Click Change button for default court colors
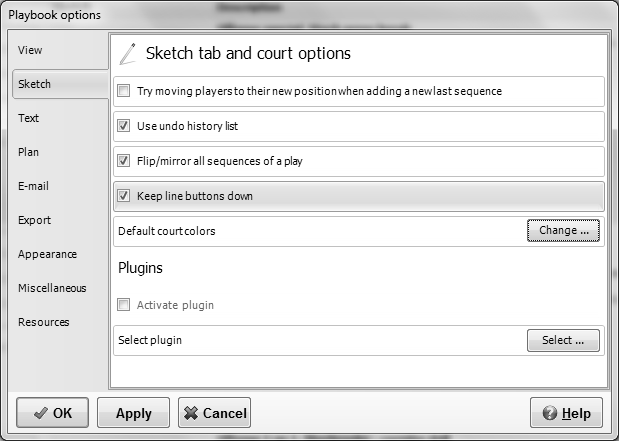Image resolution: width=619 pixels, height=441 pixels. 563,230
